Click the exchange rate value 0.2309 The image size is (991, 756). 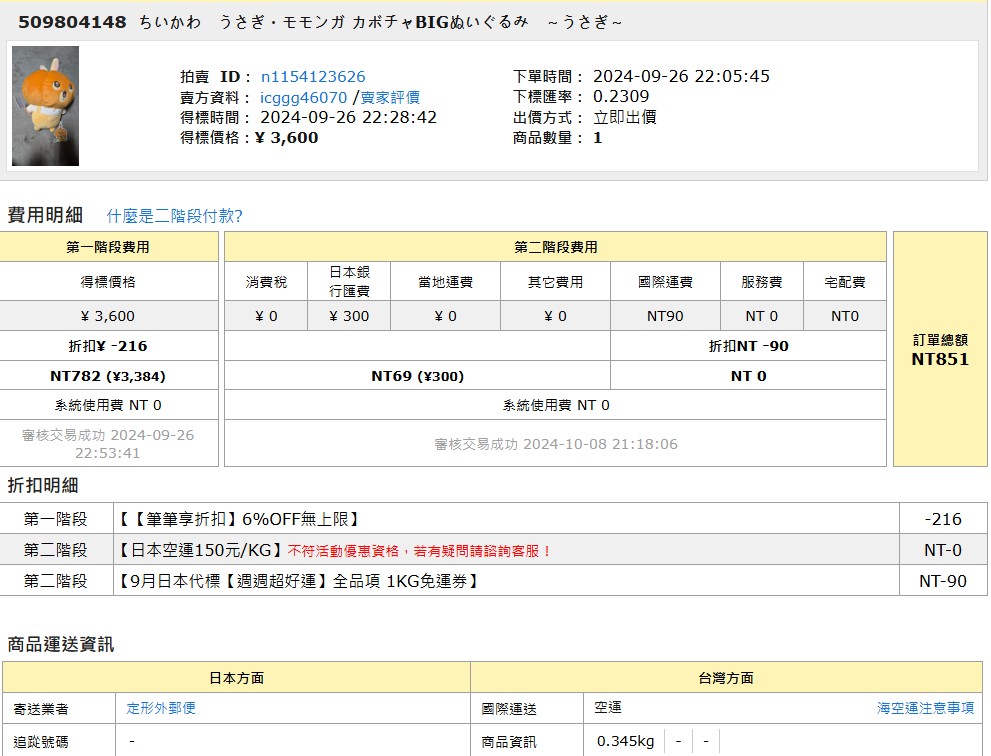pos(621,97)
